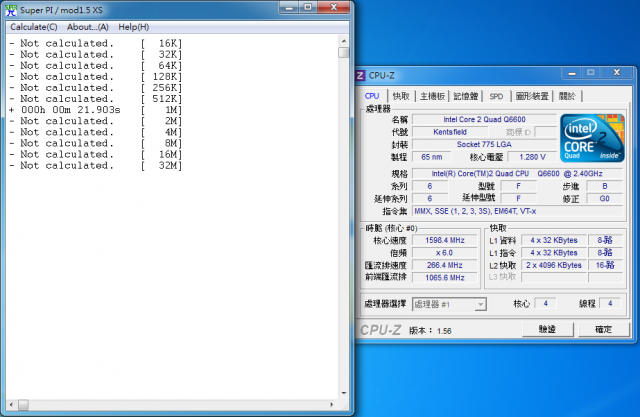Switch to the 圖形裝置 tab in CPU-Z
This screenshot has height=417, width=640.
click(x=532, y=96)
